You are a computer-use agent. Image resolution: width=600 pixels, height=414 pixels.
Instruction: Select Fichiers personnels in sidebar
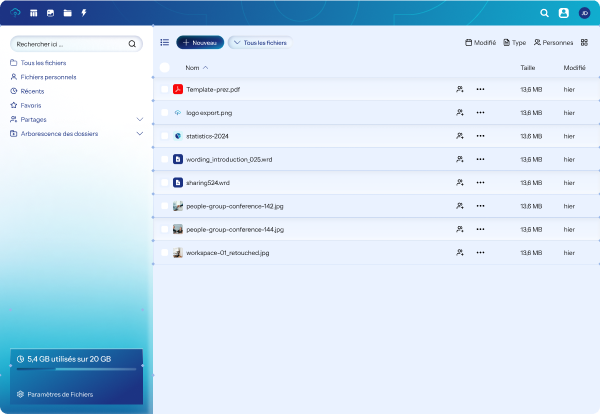pyautogui.click(x=43, y=77)
